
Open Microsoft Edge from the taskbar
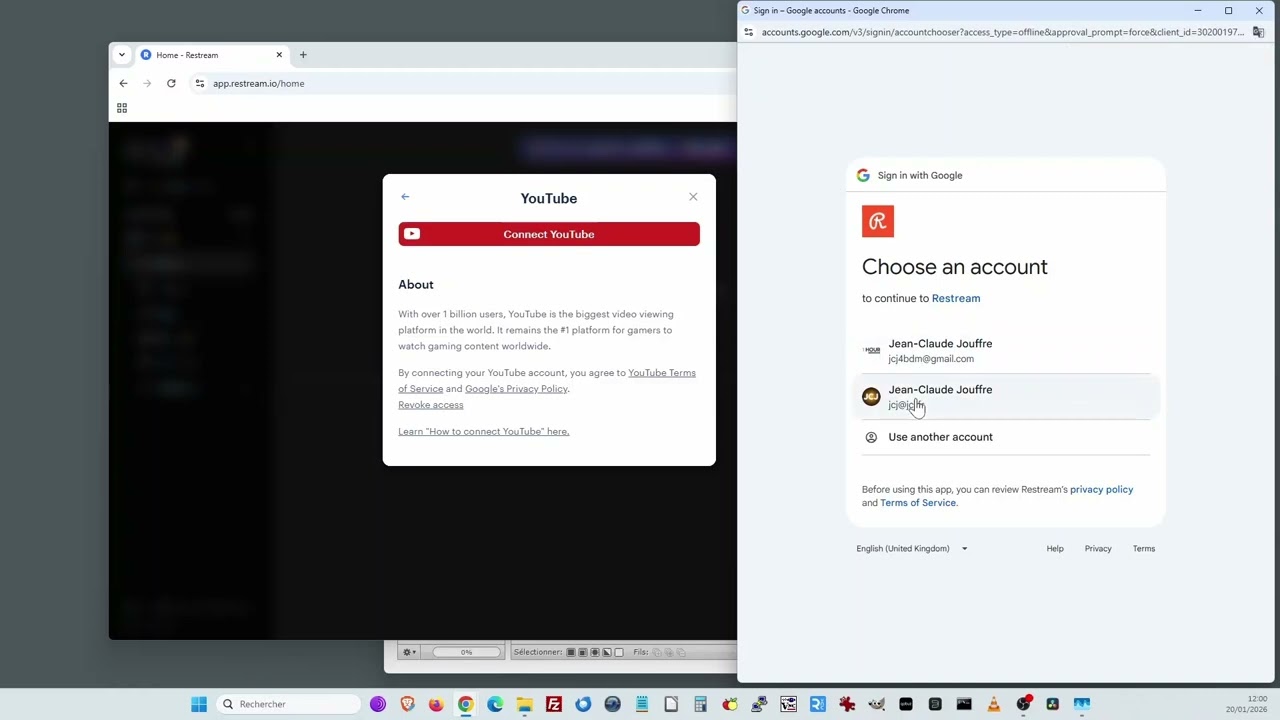(495, 704)
